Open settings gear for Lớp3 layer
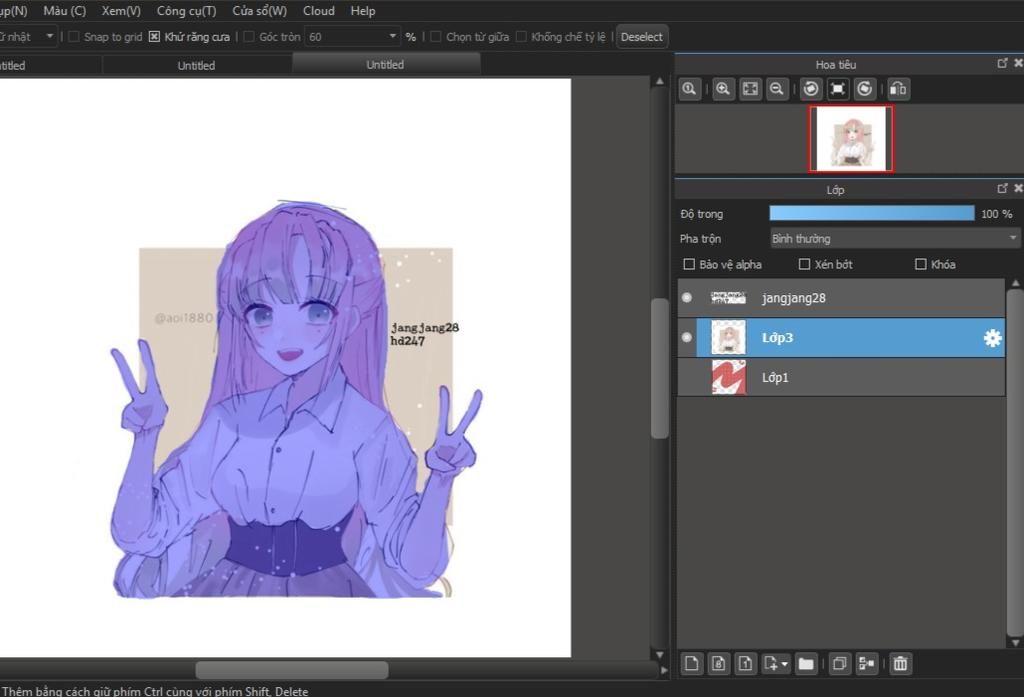Image resolution: width=1024 pixels, height=697 pixels. tap(992, 338)
